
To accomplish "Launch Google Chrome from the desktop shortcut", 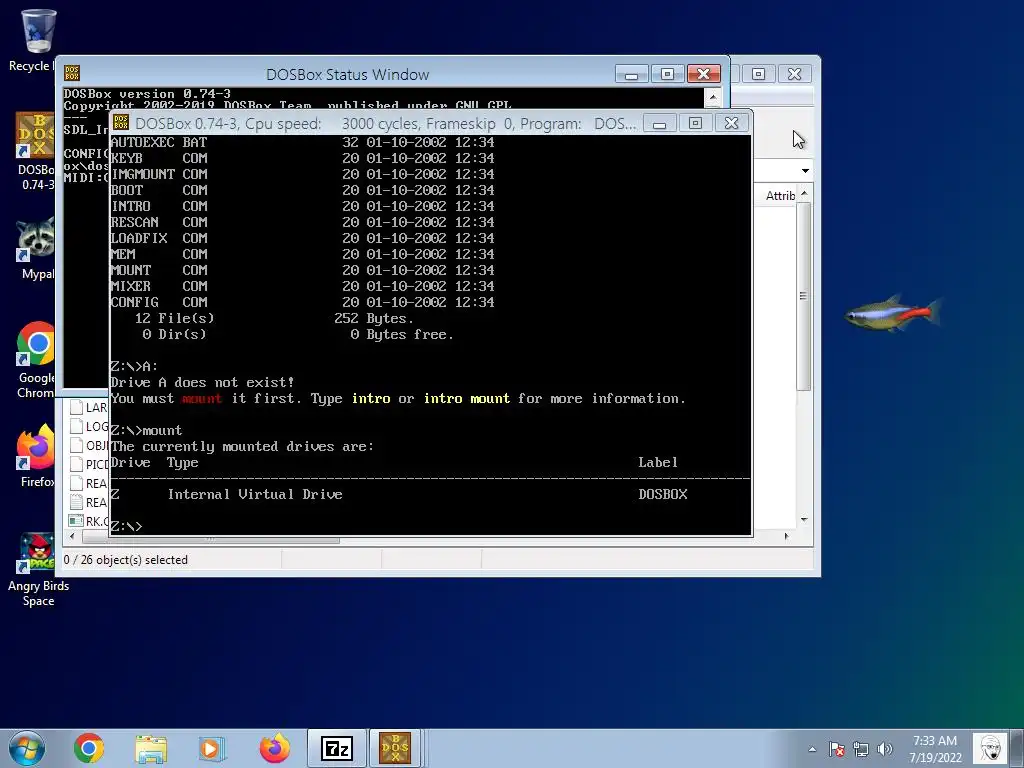I will click(36, 359).
